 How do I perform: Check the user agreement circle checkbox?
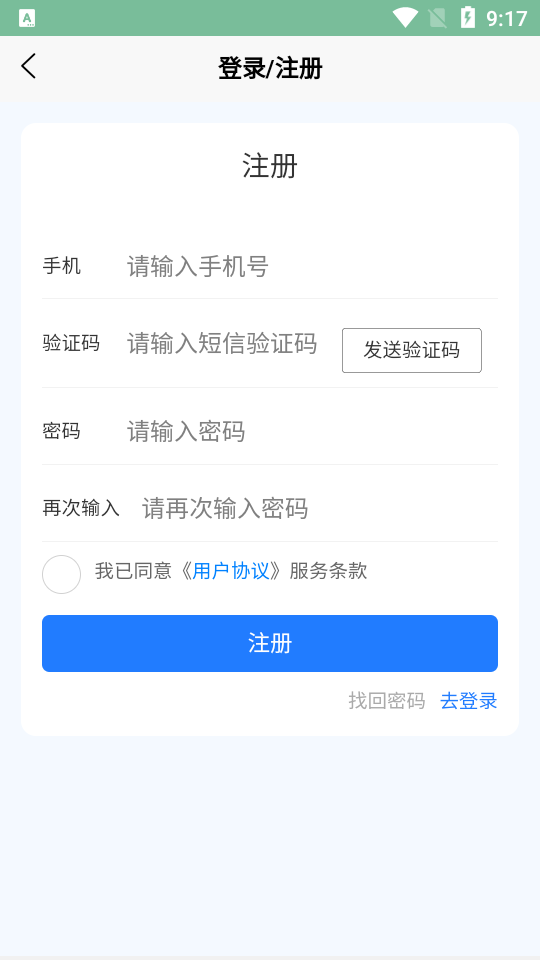tap(61, 574)
